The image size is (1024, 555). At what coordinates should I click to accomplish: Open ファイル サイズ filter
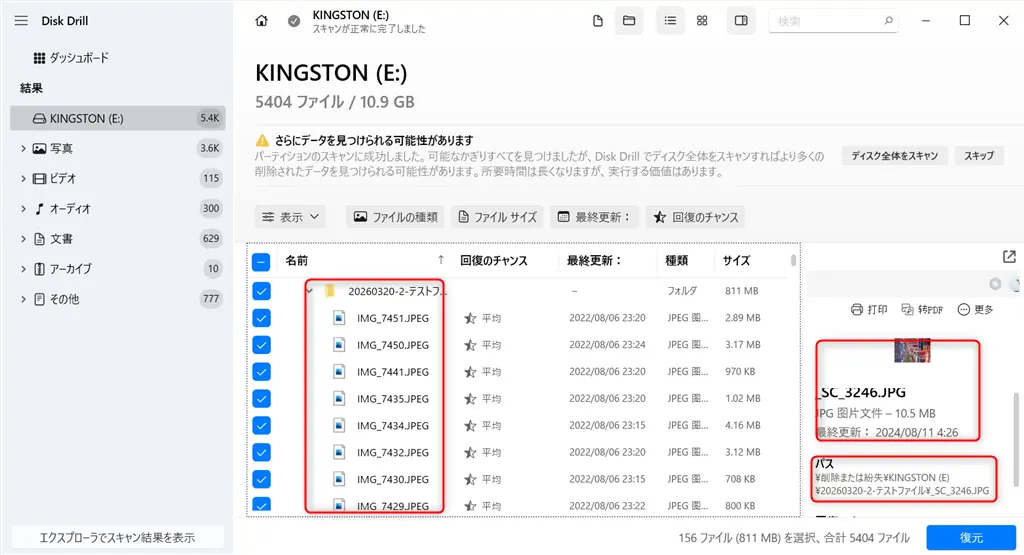pos(498,217)
